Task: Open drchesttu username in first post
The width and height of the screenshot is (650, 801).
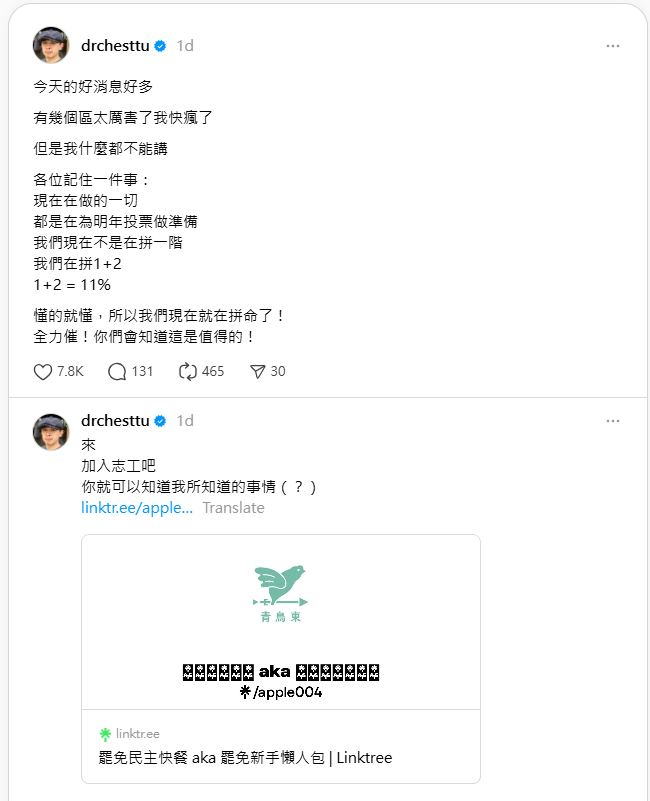Action: [x=115, y=46]
